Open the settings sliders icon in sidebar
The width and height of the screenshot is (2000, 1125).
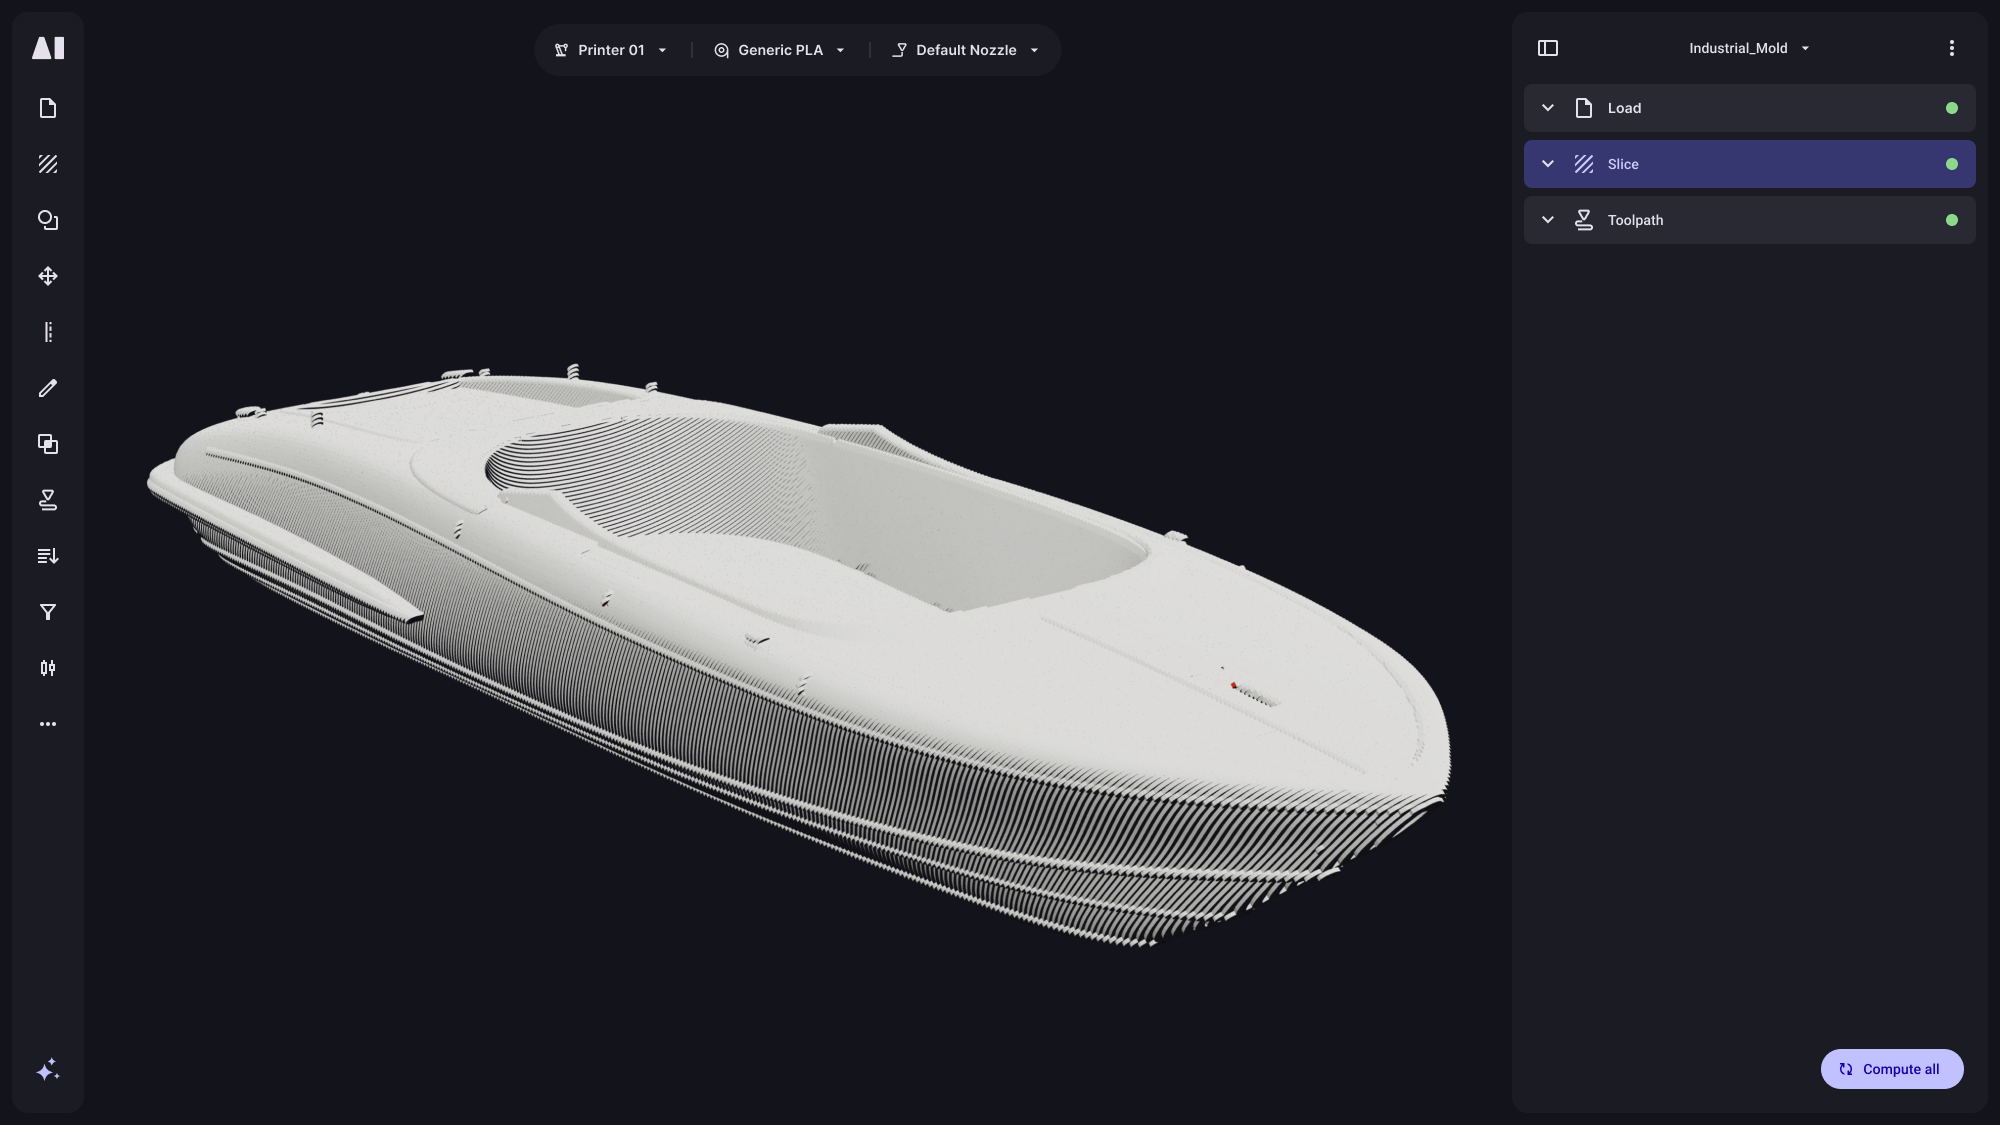click(x=48, y=668)
